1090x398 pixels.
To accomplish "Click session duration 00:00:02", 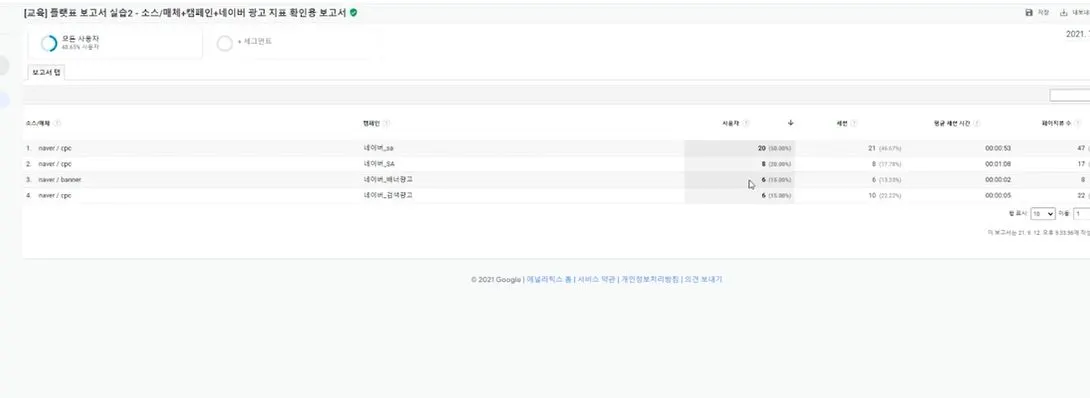I will point(997,180).
